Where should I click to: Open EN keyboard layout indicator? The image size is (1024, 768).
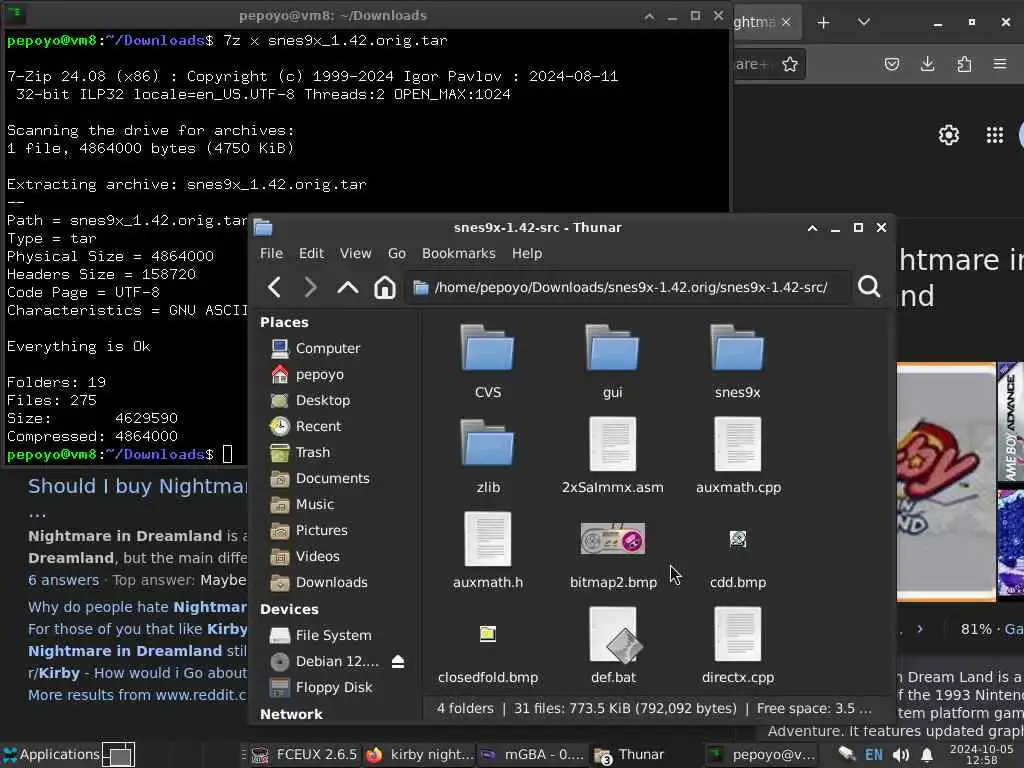874,756
